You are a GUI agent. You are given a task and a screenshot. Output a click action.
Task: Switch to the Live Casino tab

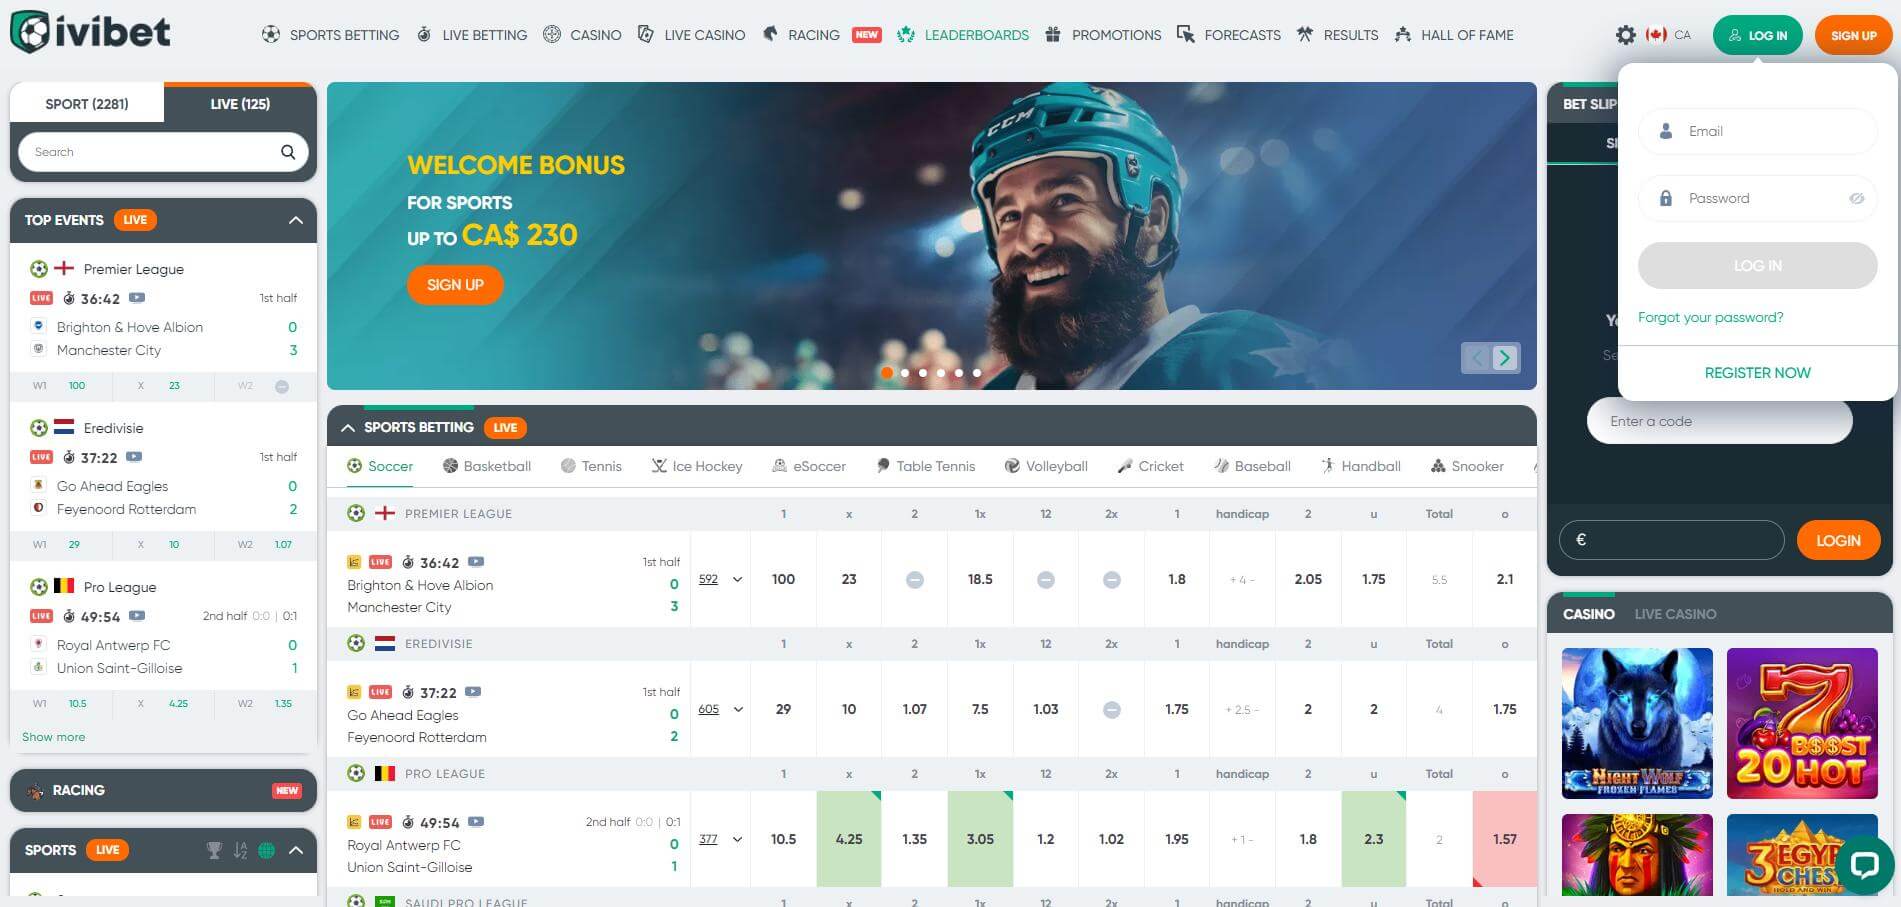(x=1675, y=613)
